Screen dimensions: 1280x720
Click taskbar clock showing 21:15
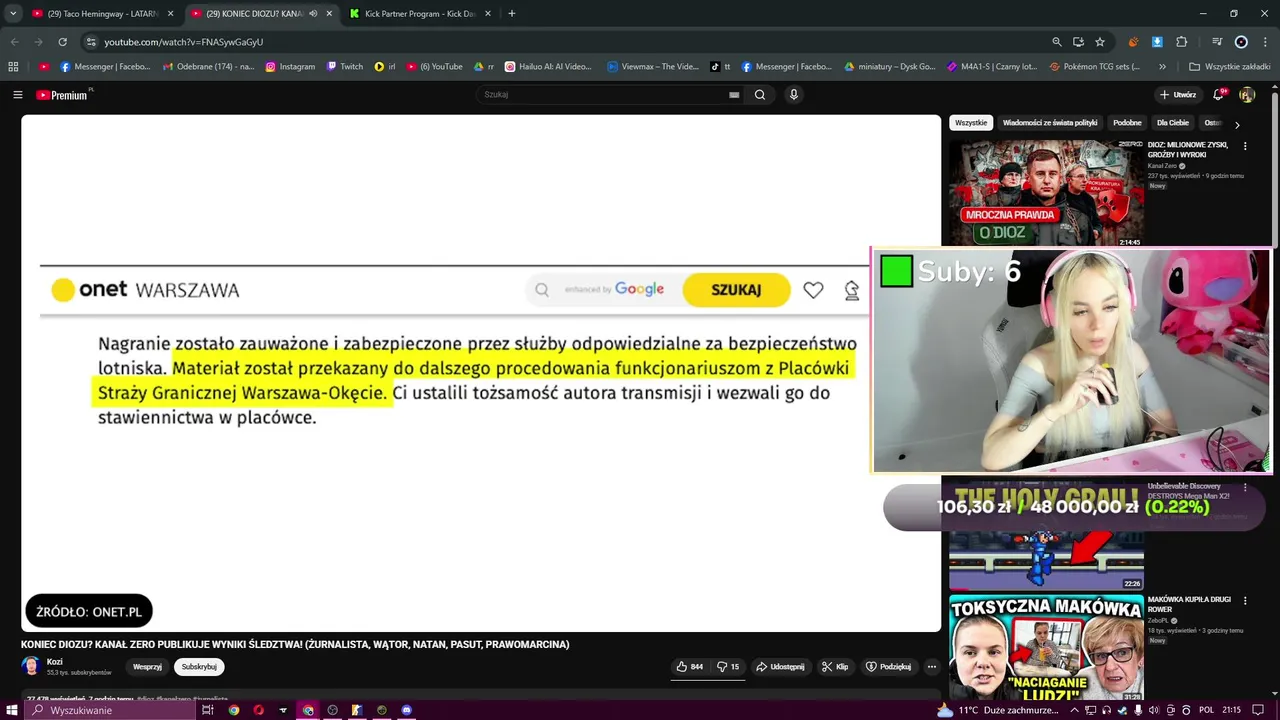tap(1232, 710)
